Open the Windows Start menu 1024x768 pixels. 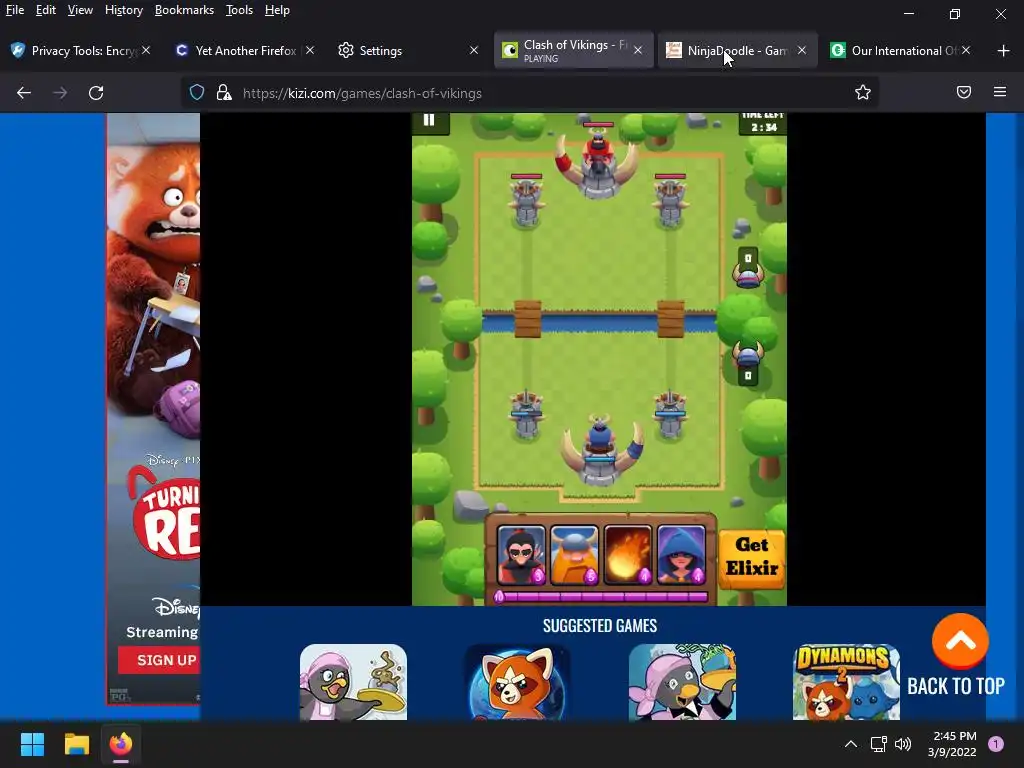coord(32,744)
